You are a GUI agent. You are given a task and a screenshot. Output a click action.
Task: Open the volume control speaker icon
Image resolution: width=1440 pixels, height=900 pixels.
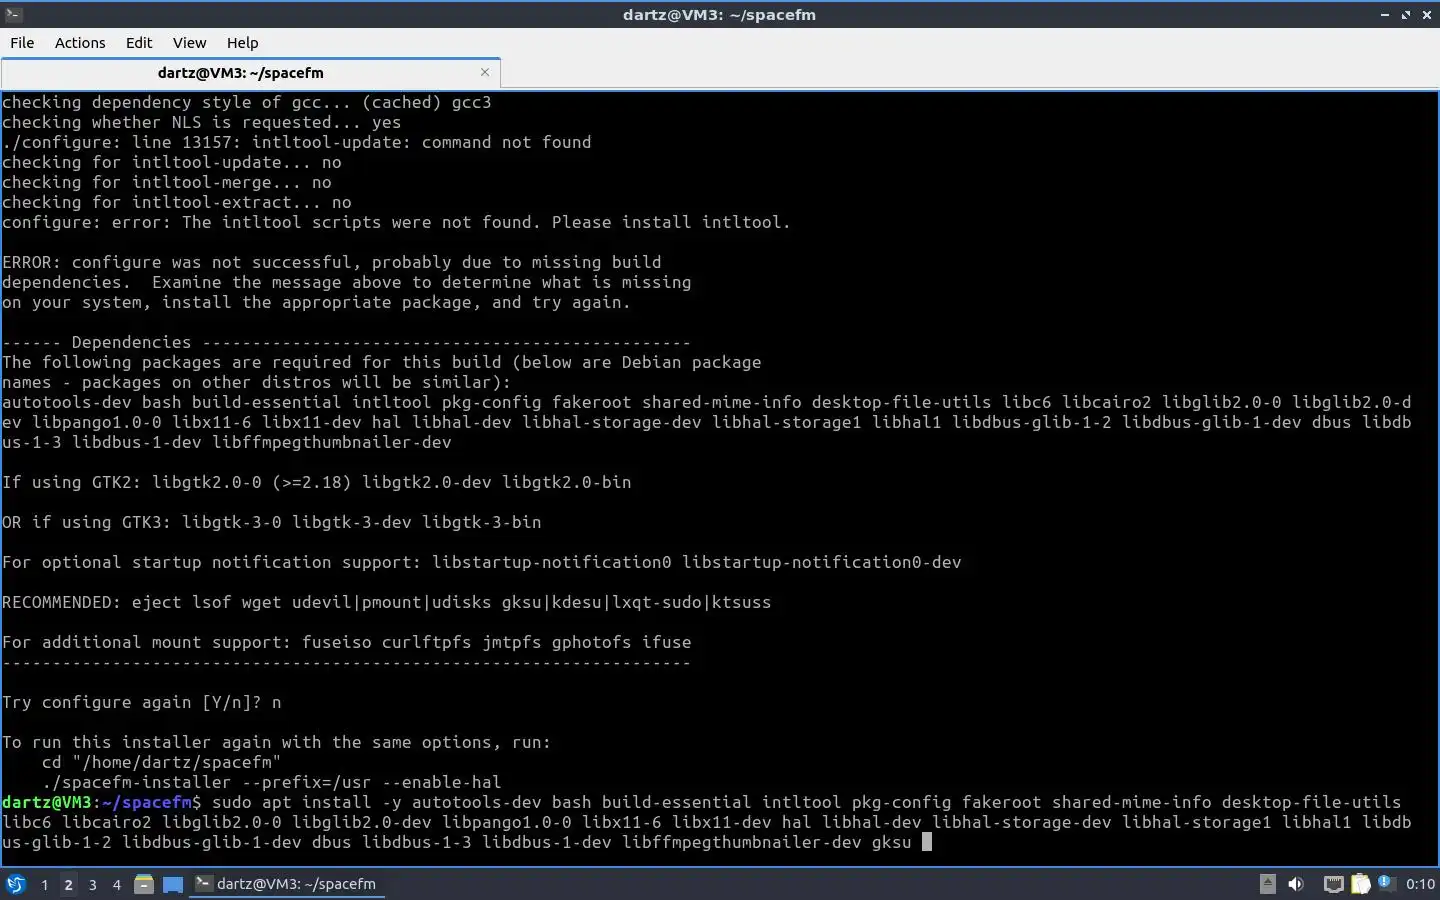click(x=1296, y=884)
